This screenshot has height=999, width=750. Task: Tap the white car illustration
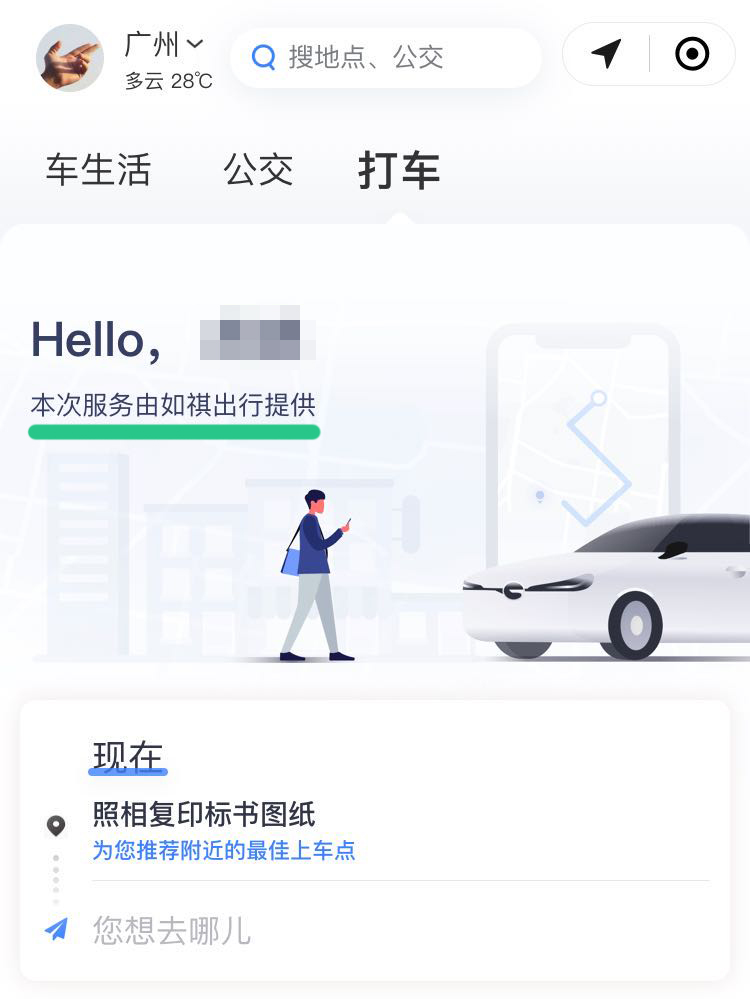(606, 586)
